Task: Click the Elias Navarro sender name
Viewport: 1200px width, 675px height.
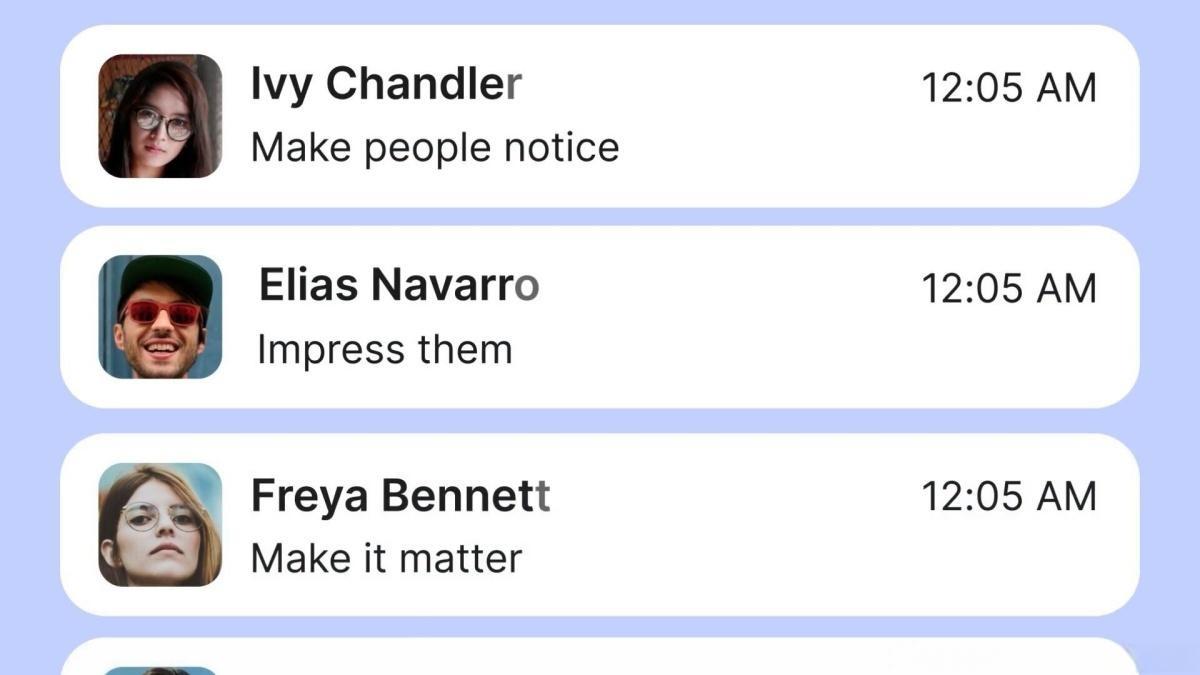Action: point(399,286)
